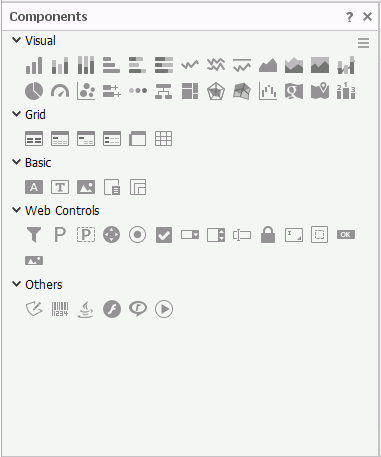
Task: Select the signature pen icon in Others
Action: point(34,309)
